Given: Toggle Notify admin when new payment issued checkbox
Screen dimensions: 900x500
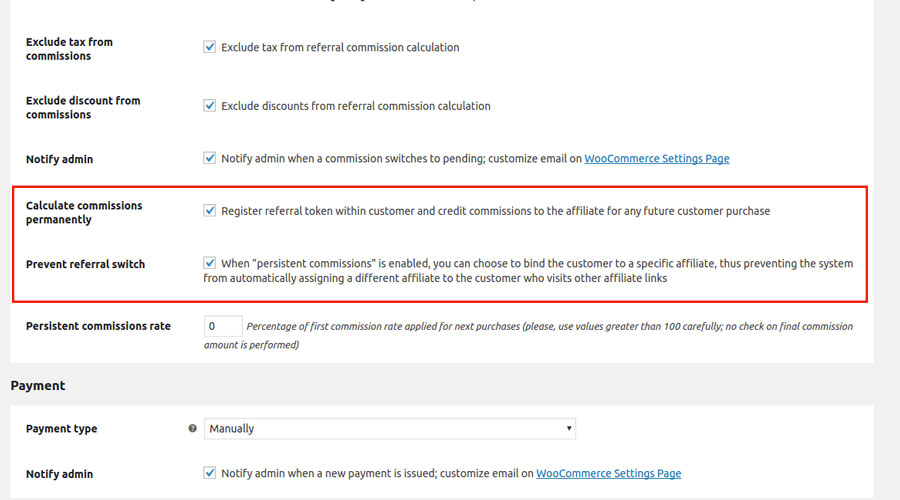Looking at the screenshot, I should click(x=210, y=473).
